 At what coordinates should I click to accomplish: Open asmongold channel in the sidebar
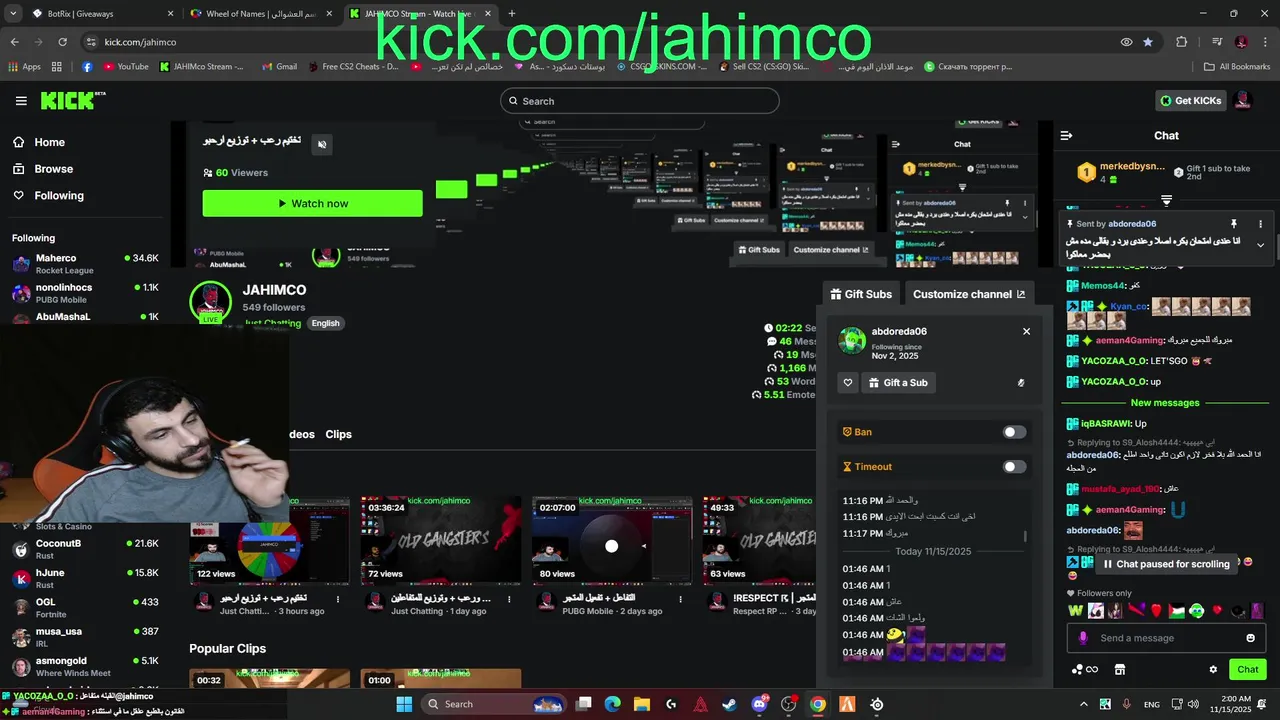(x=85, y=666)
